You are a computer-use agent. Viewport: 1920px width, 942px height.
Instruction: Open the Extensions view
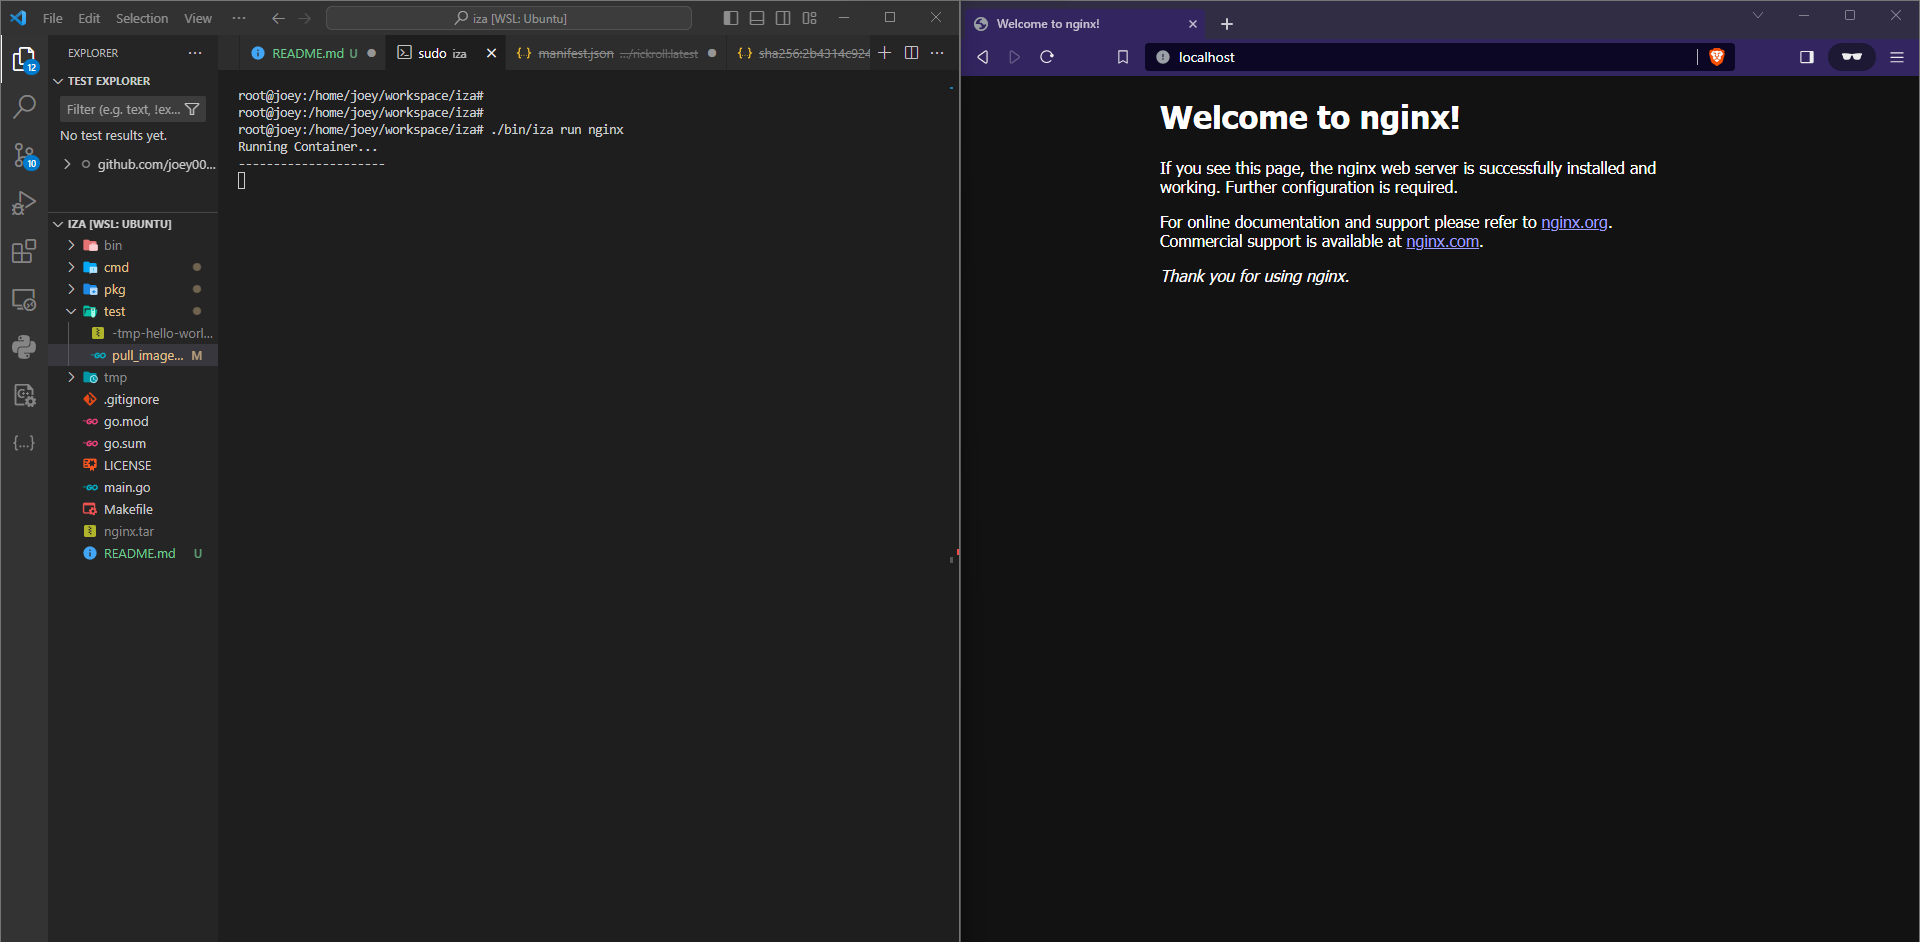point(24,251)
